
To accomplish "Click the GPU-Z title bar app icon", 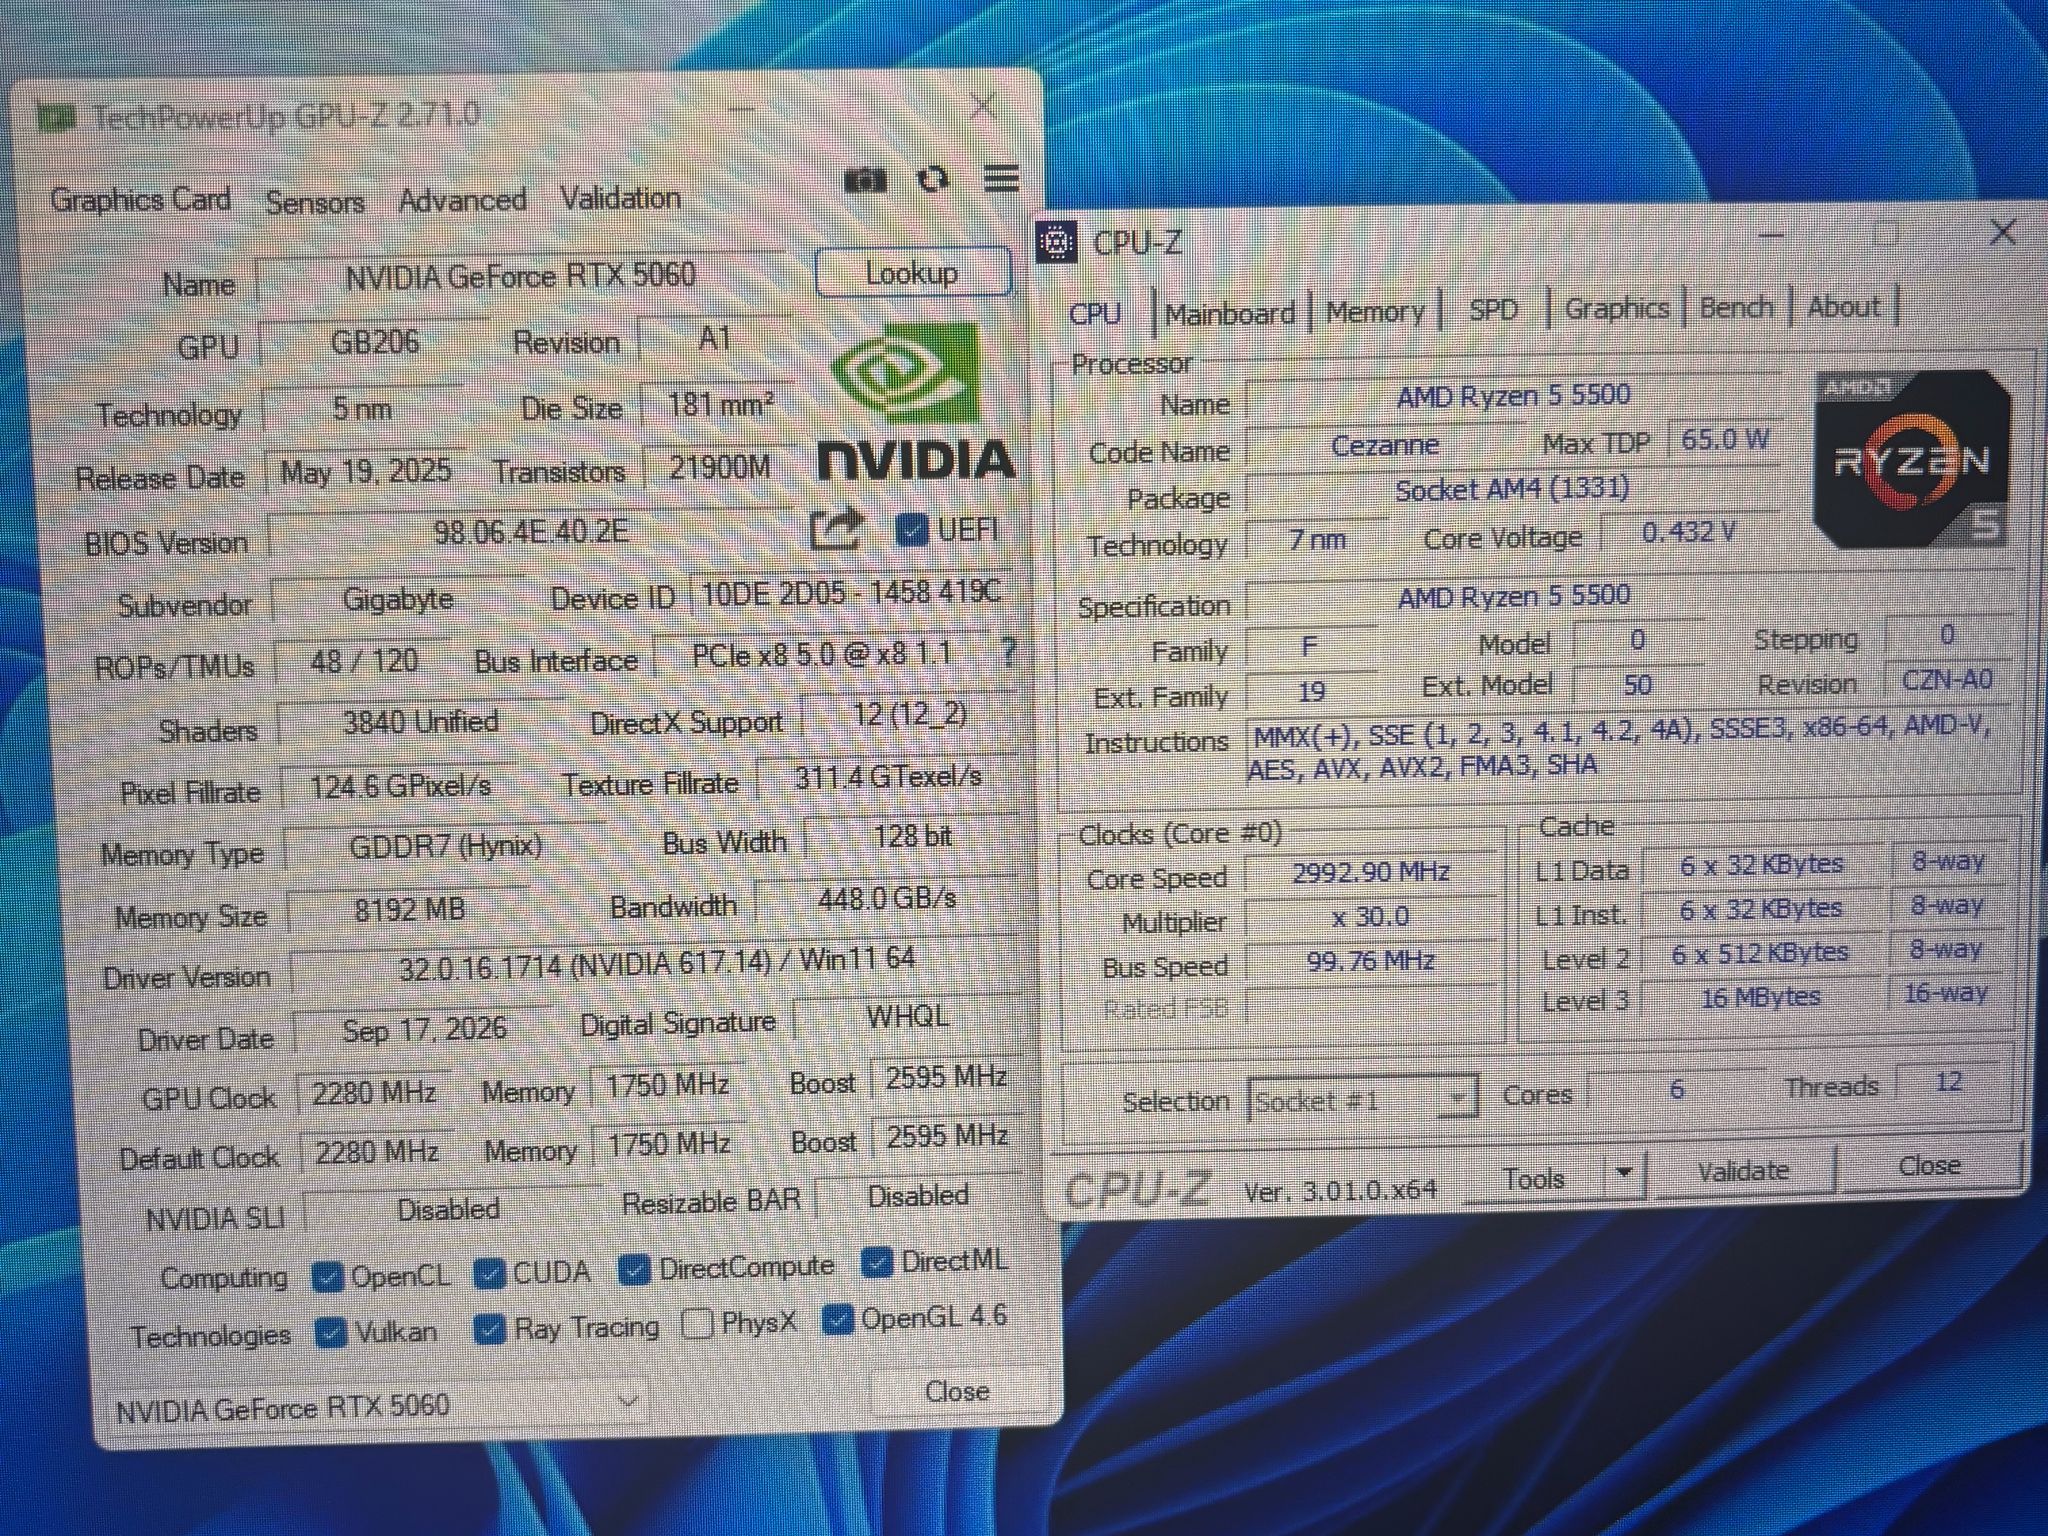I will click(56, 118).
